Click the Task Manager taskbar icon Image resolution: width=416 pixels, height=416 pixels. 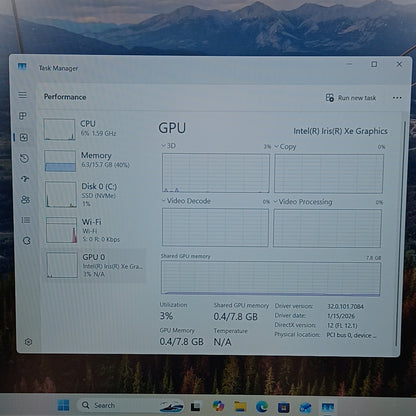point(328,407)
